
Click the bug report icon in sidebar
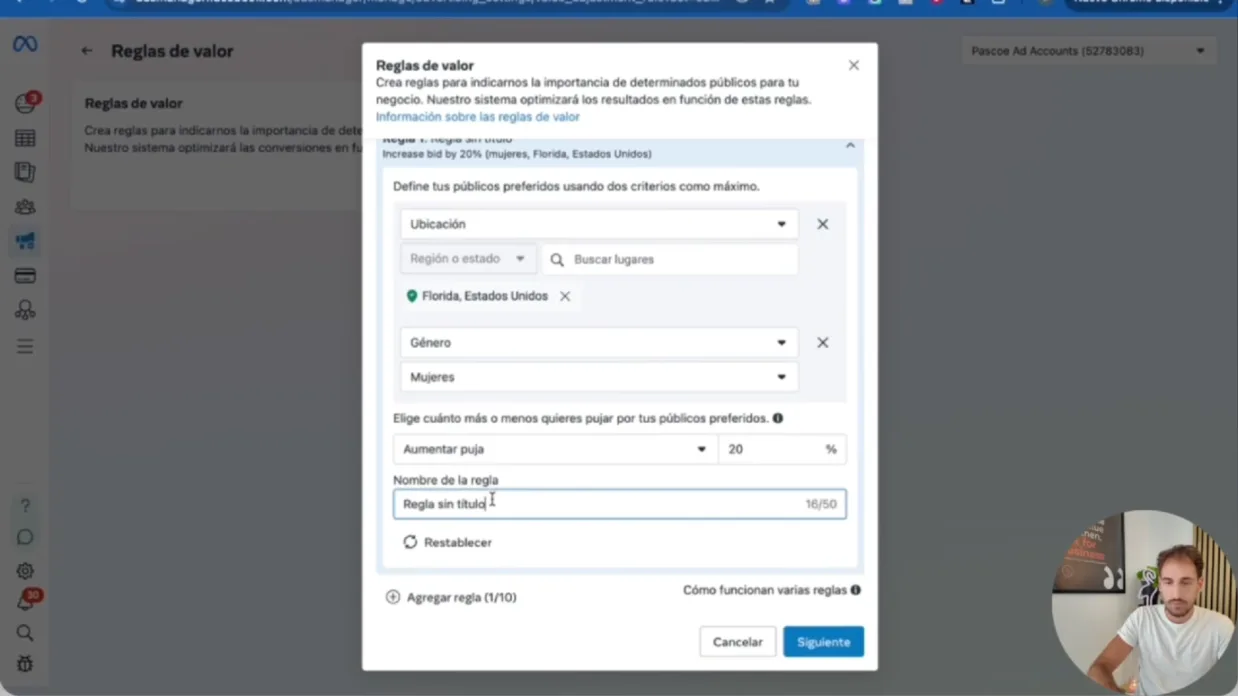click(25, 664)
